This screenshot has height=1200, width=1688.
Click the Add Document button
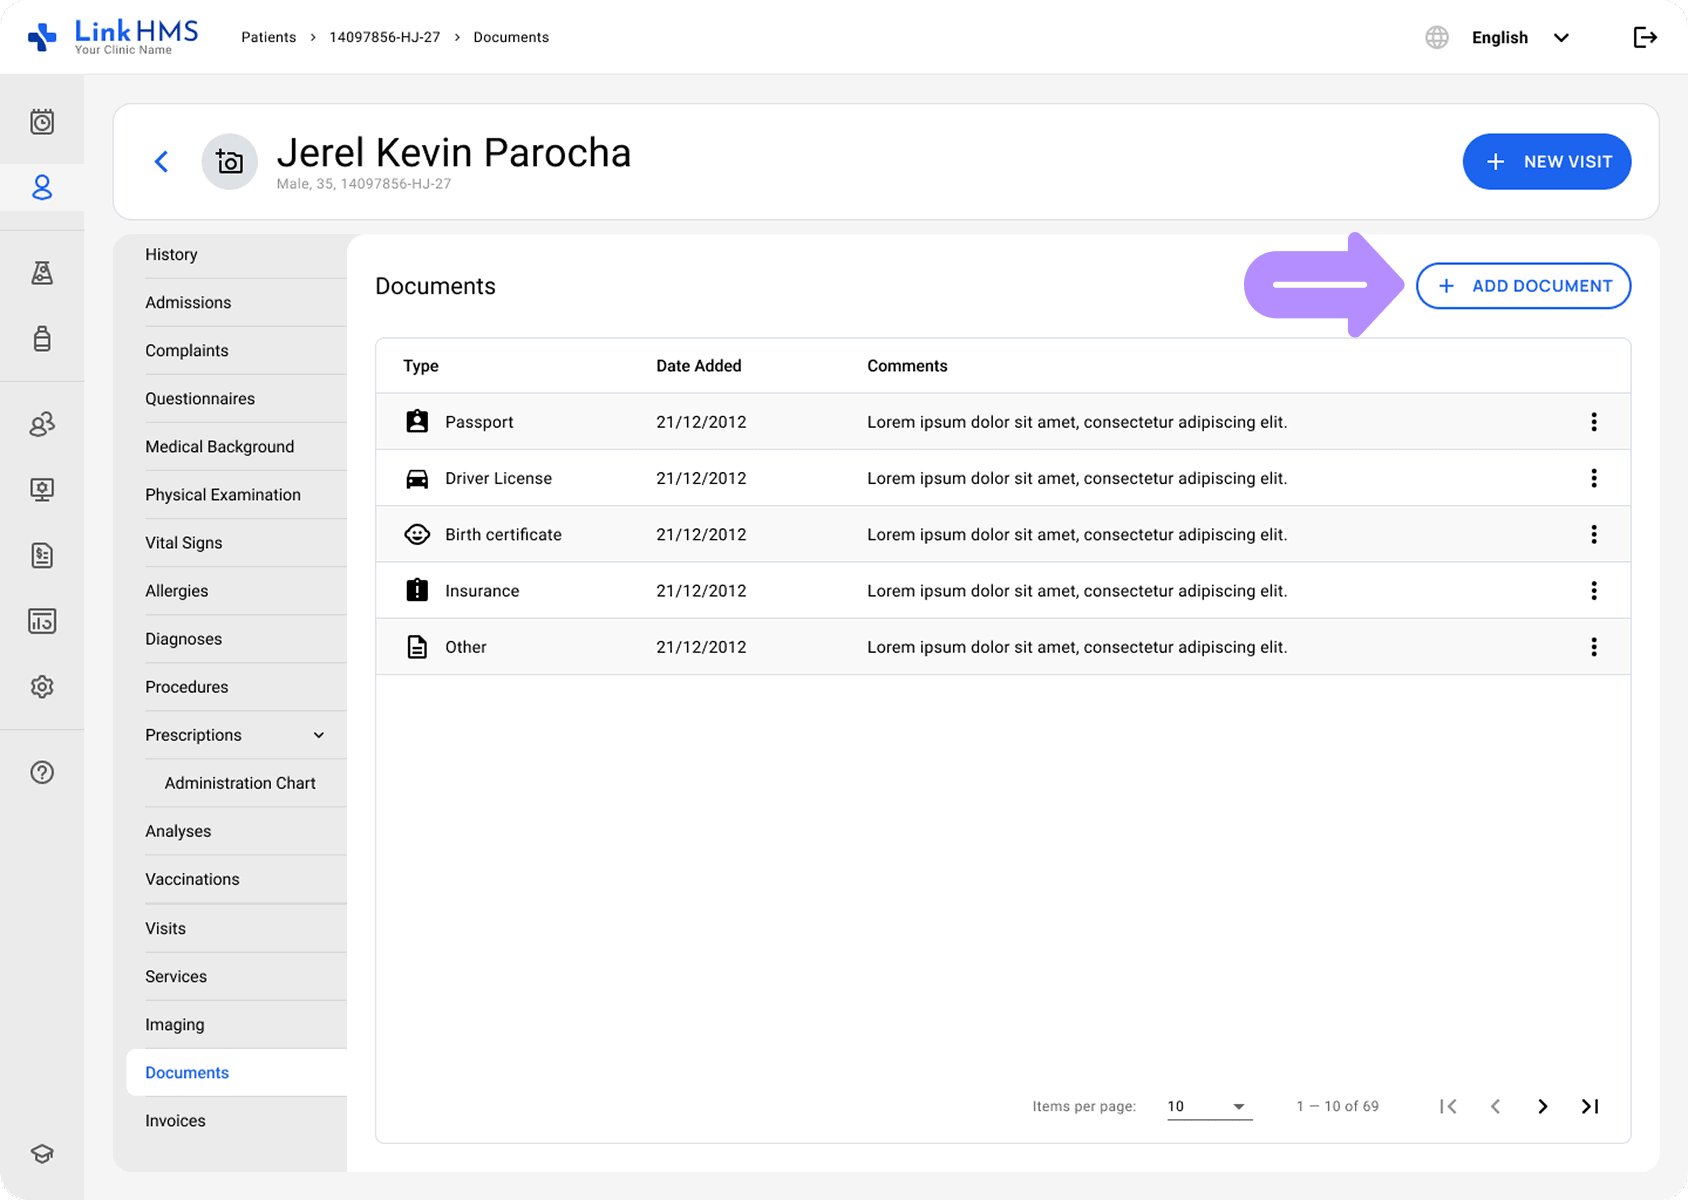pos(1523,286)
